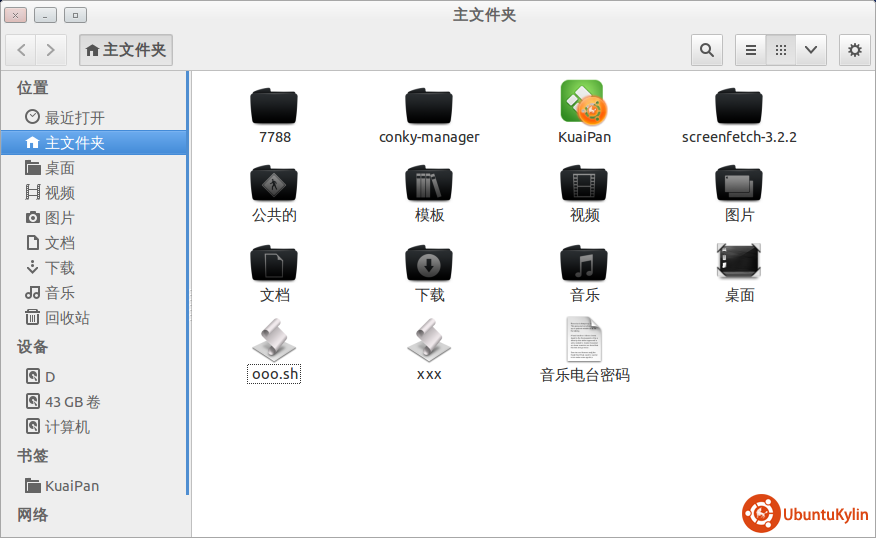The height and width of the screenshot is (538, 876).
Task: Select the conky-manager folder
Action: point(429,106)
